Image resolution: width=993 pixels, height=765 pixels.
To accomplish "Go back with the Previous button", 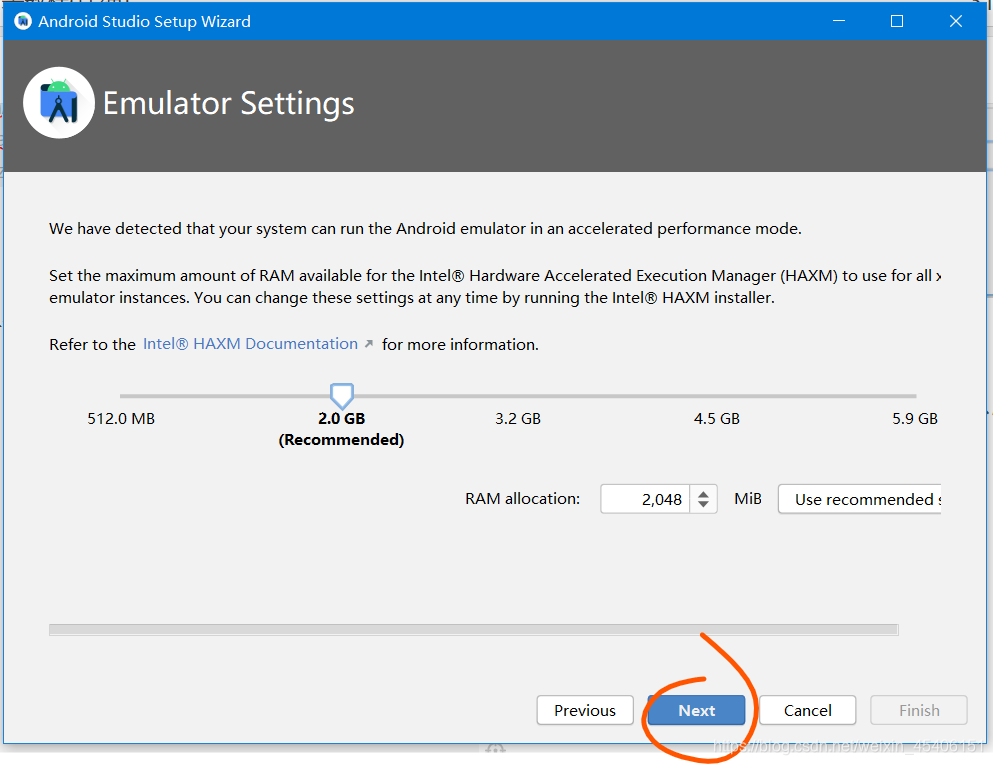I will (x=585, y=710).
